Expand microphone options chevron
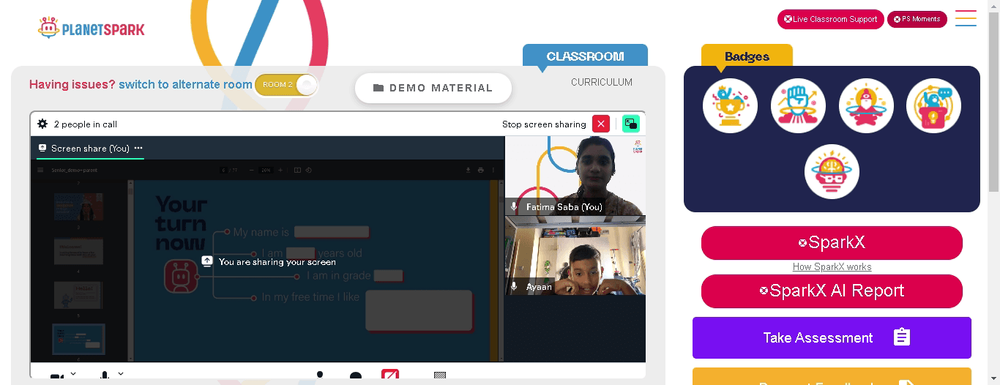This screenshot has width=1000, height=385. tap(120, 374)
